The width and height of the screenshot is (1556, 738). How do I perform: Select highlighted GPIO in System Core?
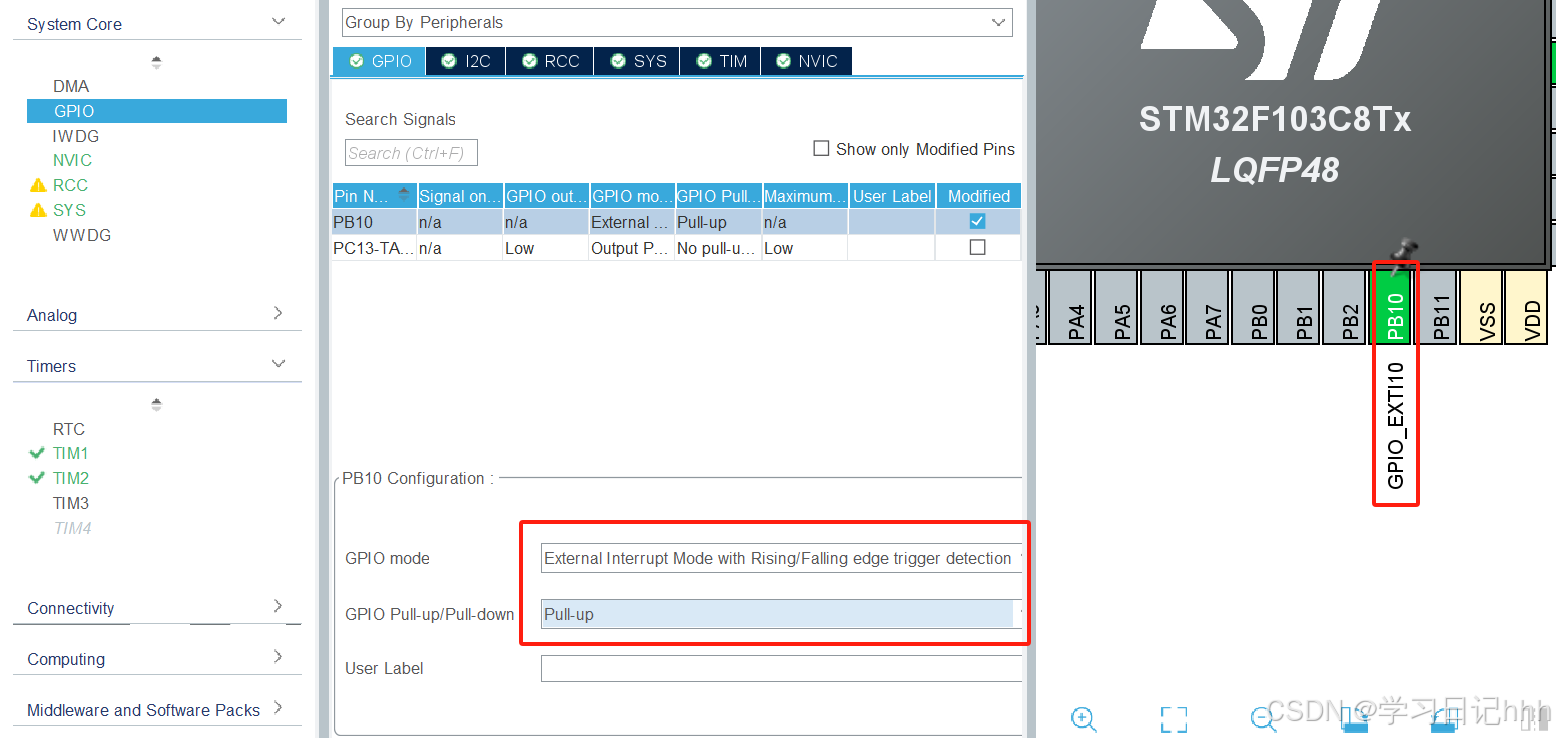157,111
